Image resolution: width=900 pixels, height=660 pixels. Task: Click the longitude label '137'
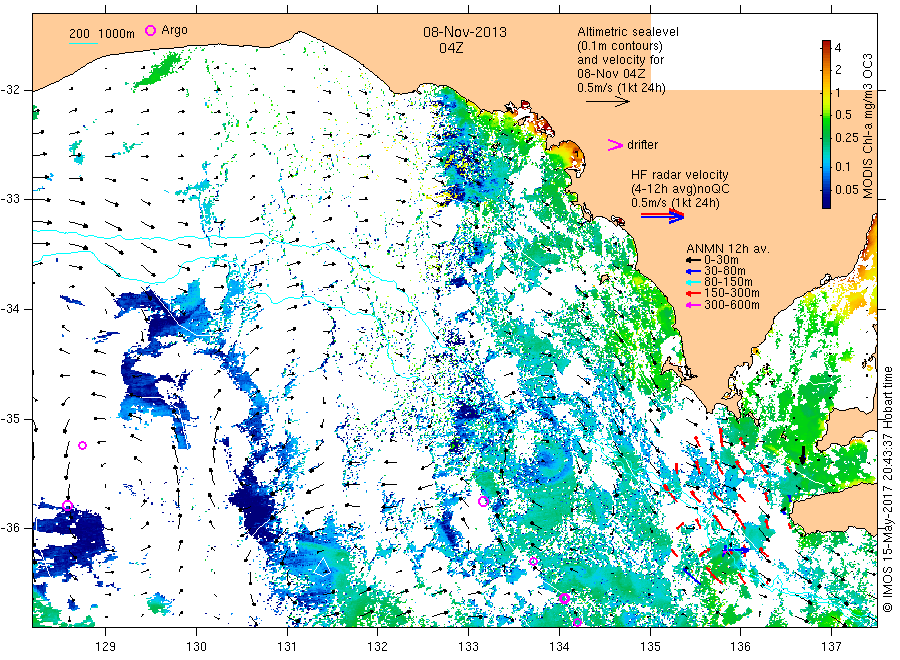click(x=831, y=647)
